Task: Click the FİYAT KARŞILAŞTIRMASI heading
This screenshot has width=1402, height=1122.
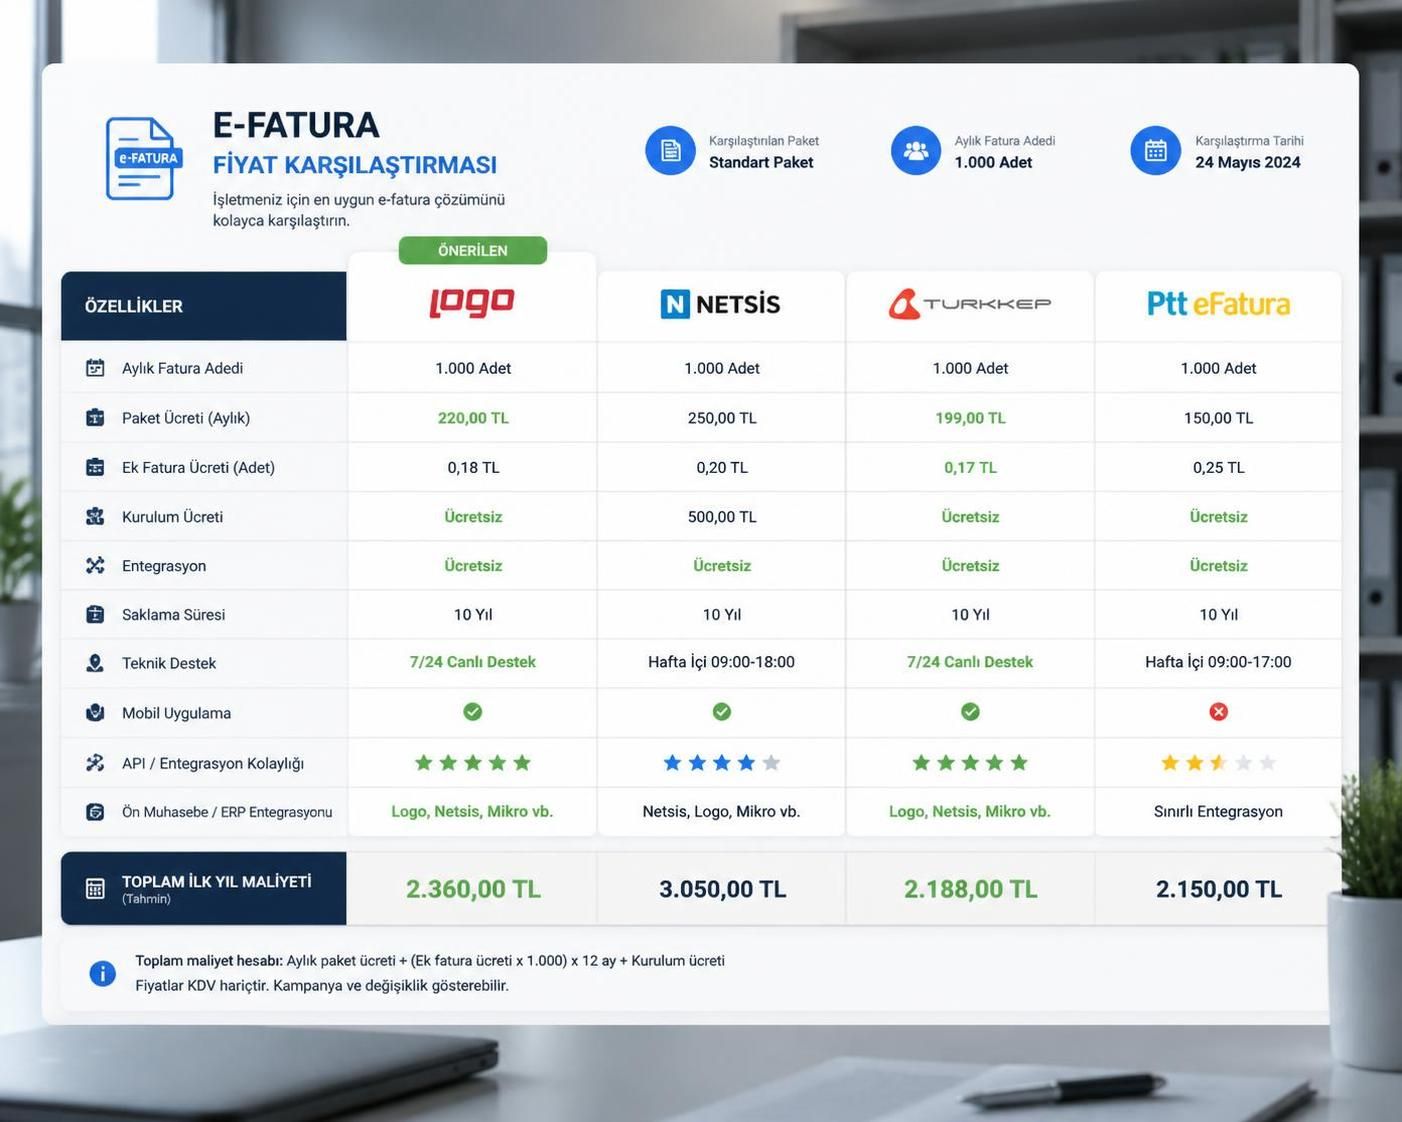Action: click(355, 165)
